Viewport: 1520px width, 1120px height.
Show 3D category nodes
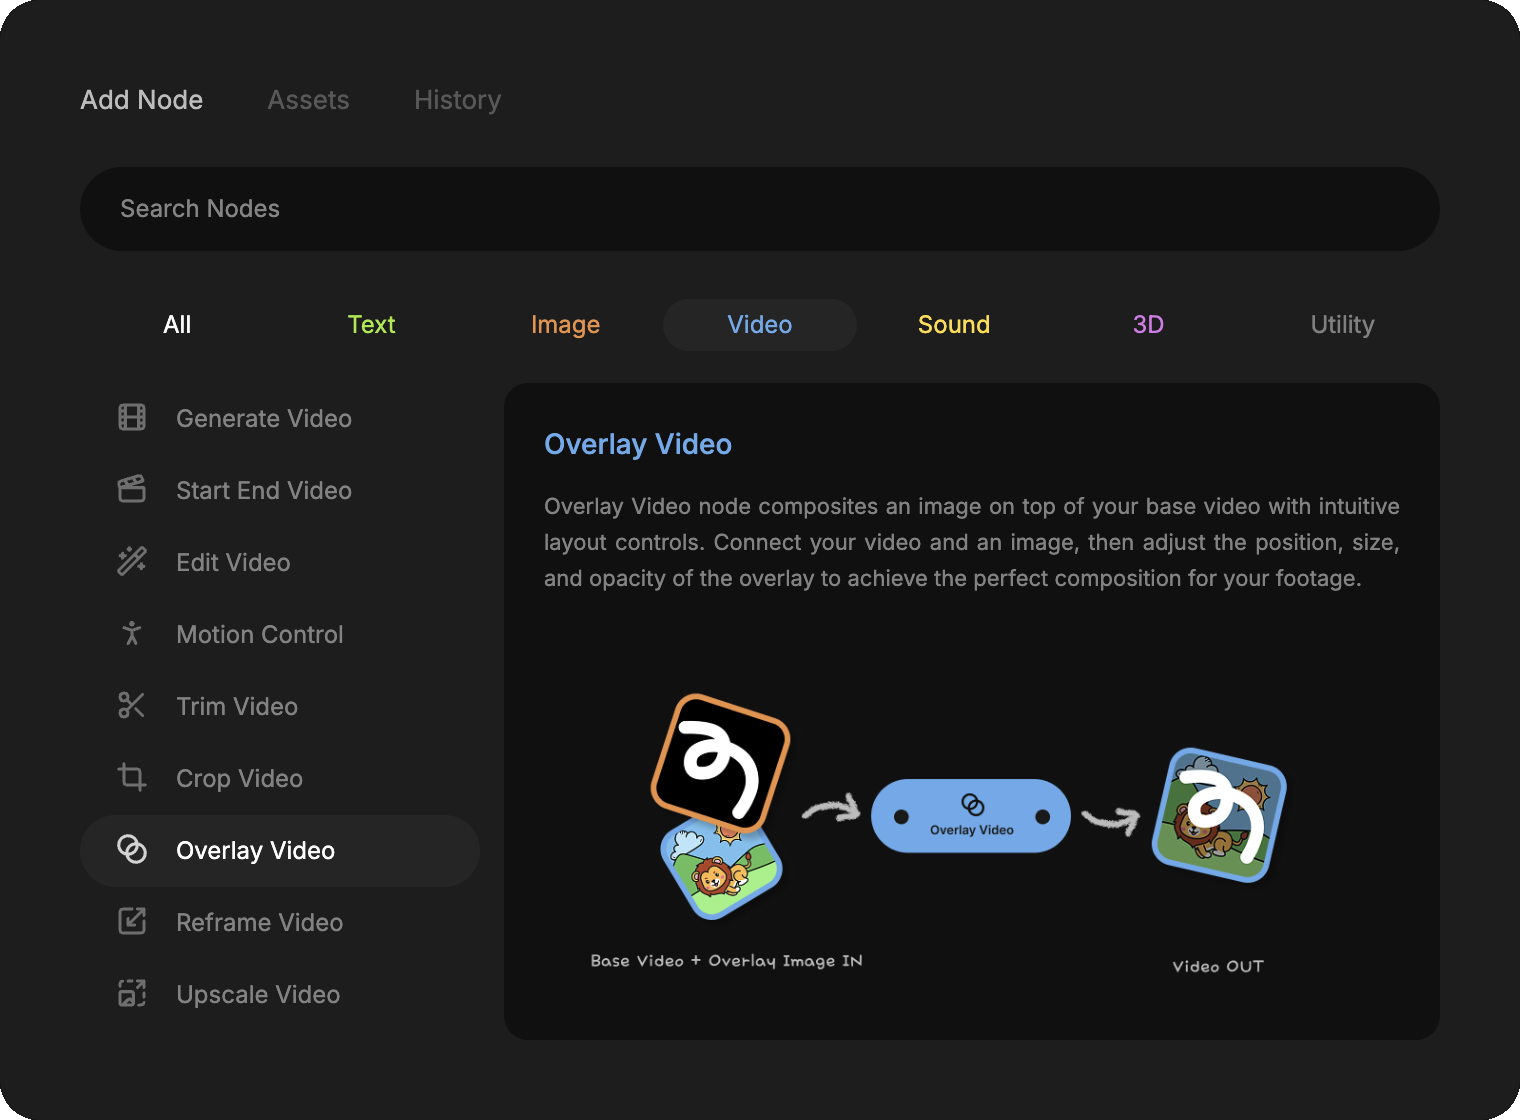pyautogui.click(x=1147, y=325)
